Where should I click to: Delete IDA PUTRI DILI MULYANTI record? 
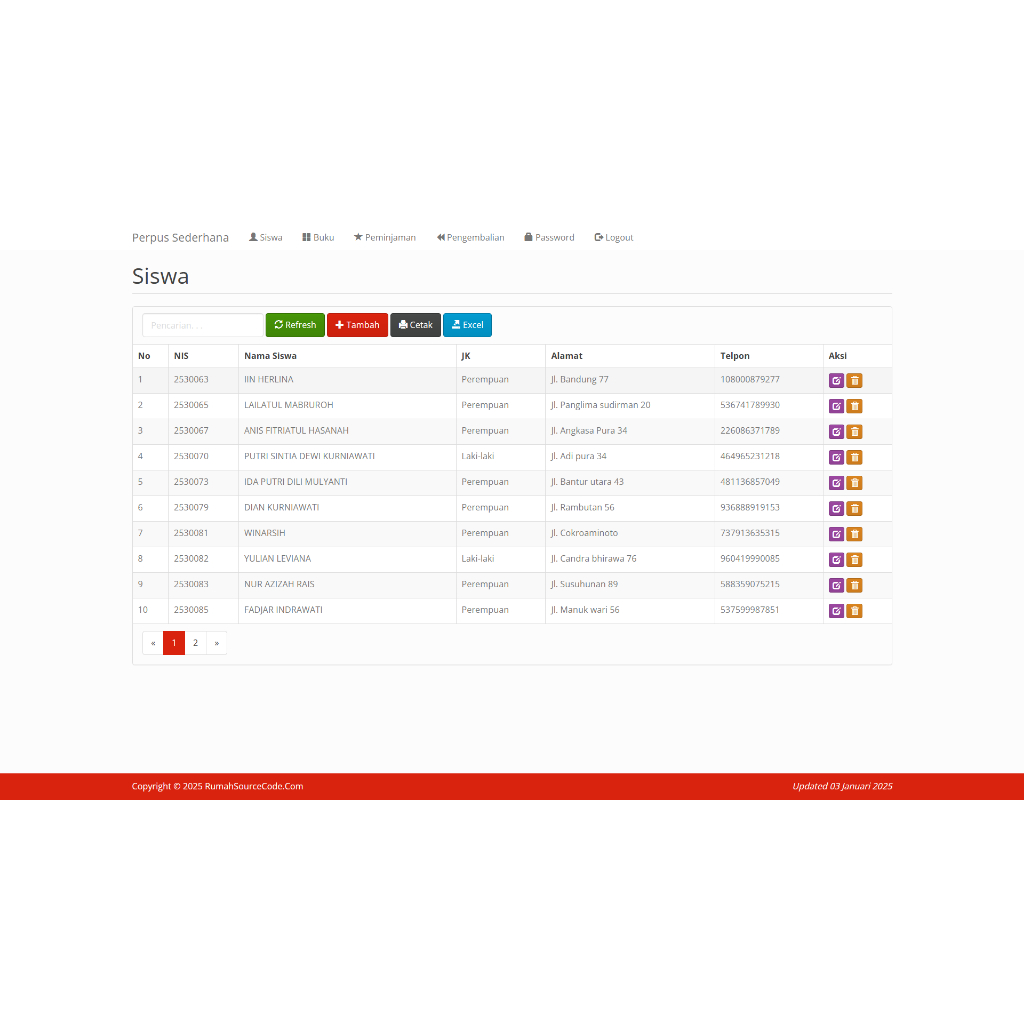click(854, 483)
